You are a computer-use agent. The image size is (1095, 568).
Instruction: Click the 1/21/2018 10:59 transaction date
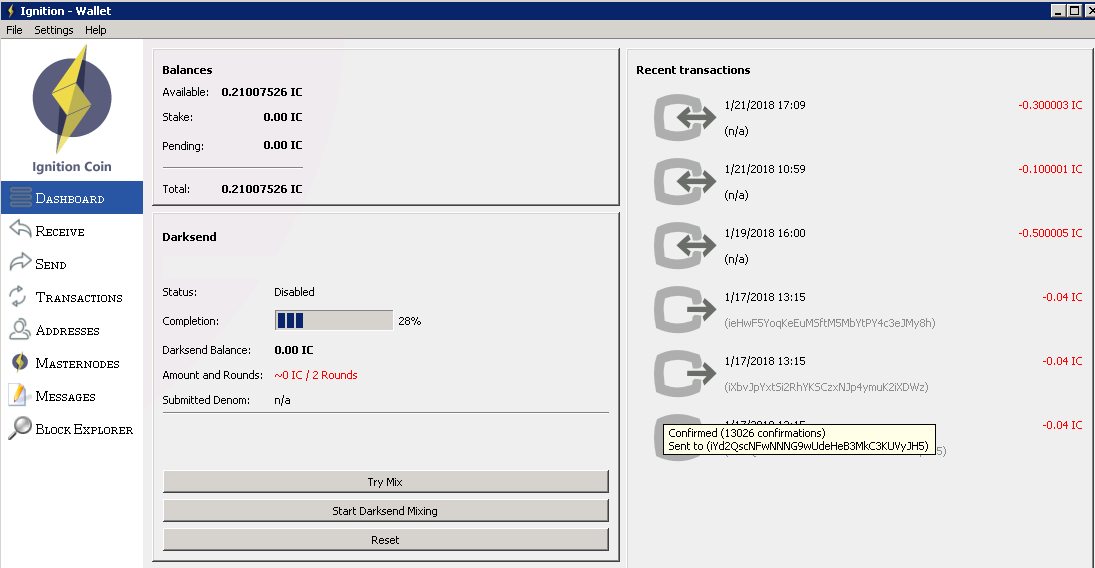coord(765,169)
